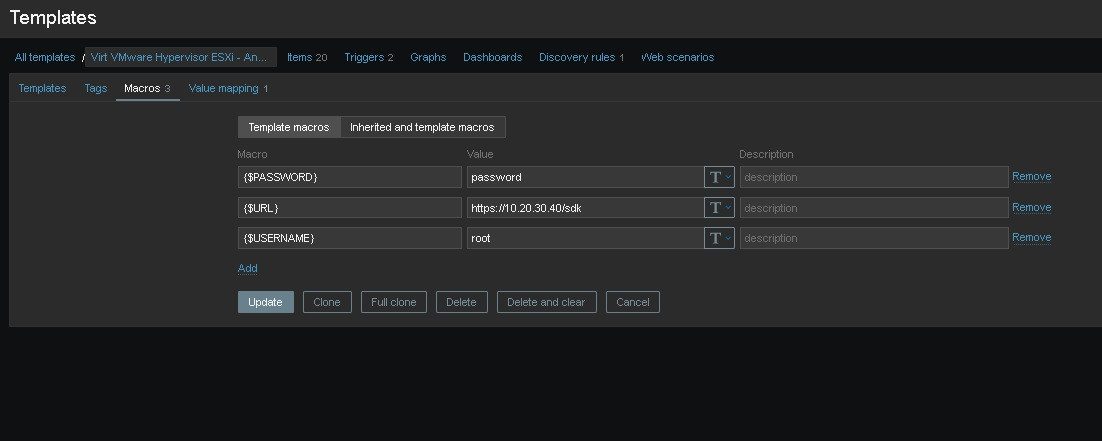Click Delete and clear button

[x=546, y=302]
